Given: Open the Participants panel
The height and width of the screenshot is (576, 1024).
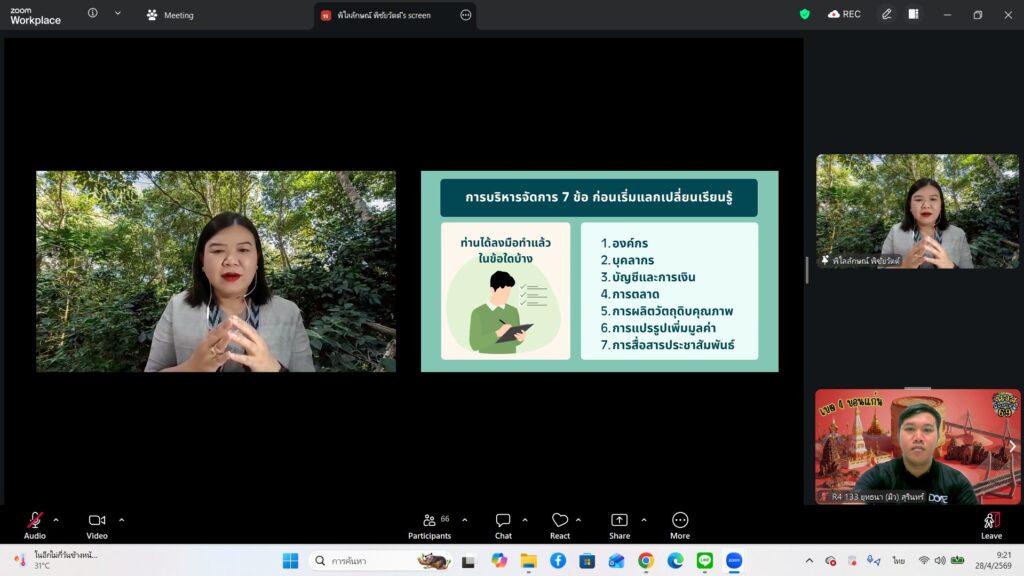Looking at the screenshot, I should point(429,526).
